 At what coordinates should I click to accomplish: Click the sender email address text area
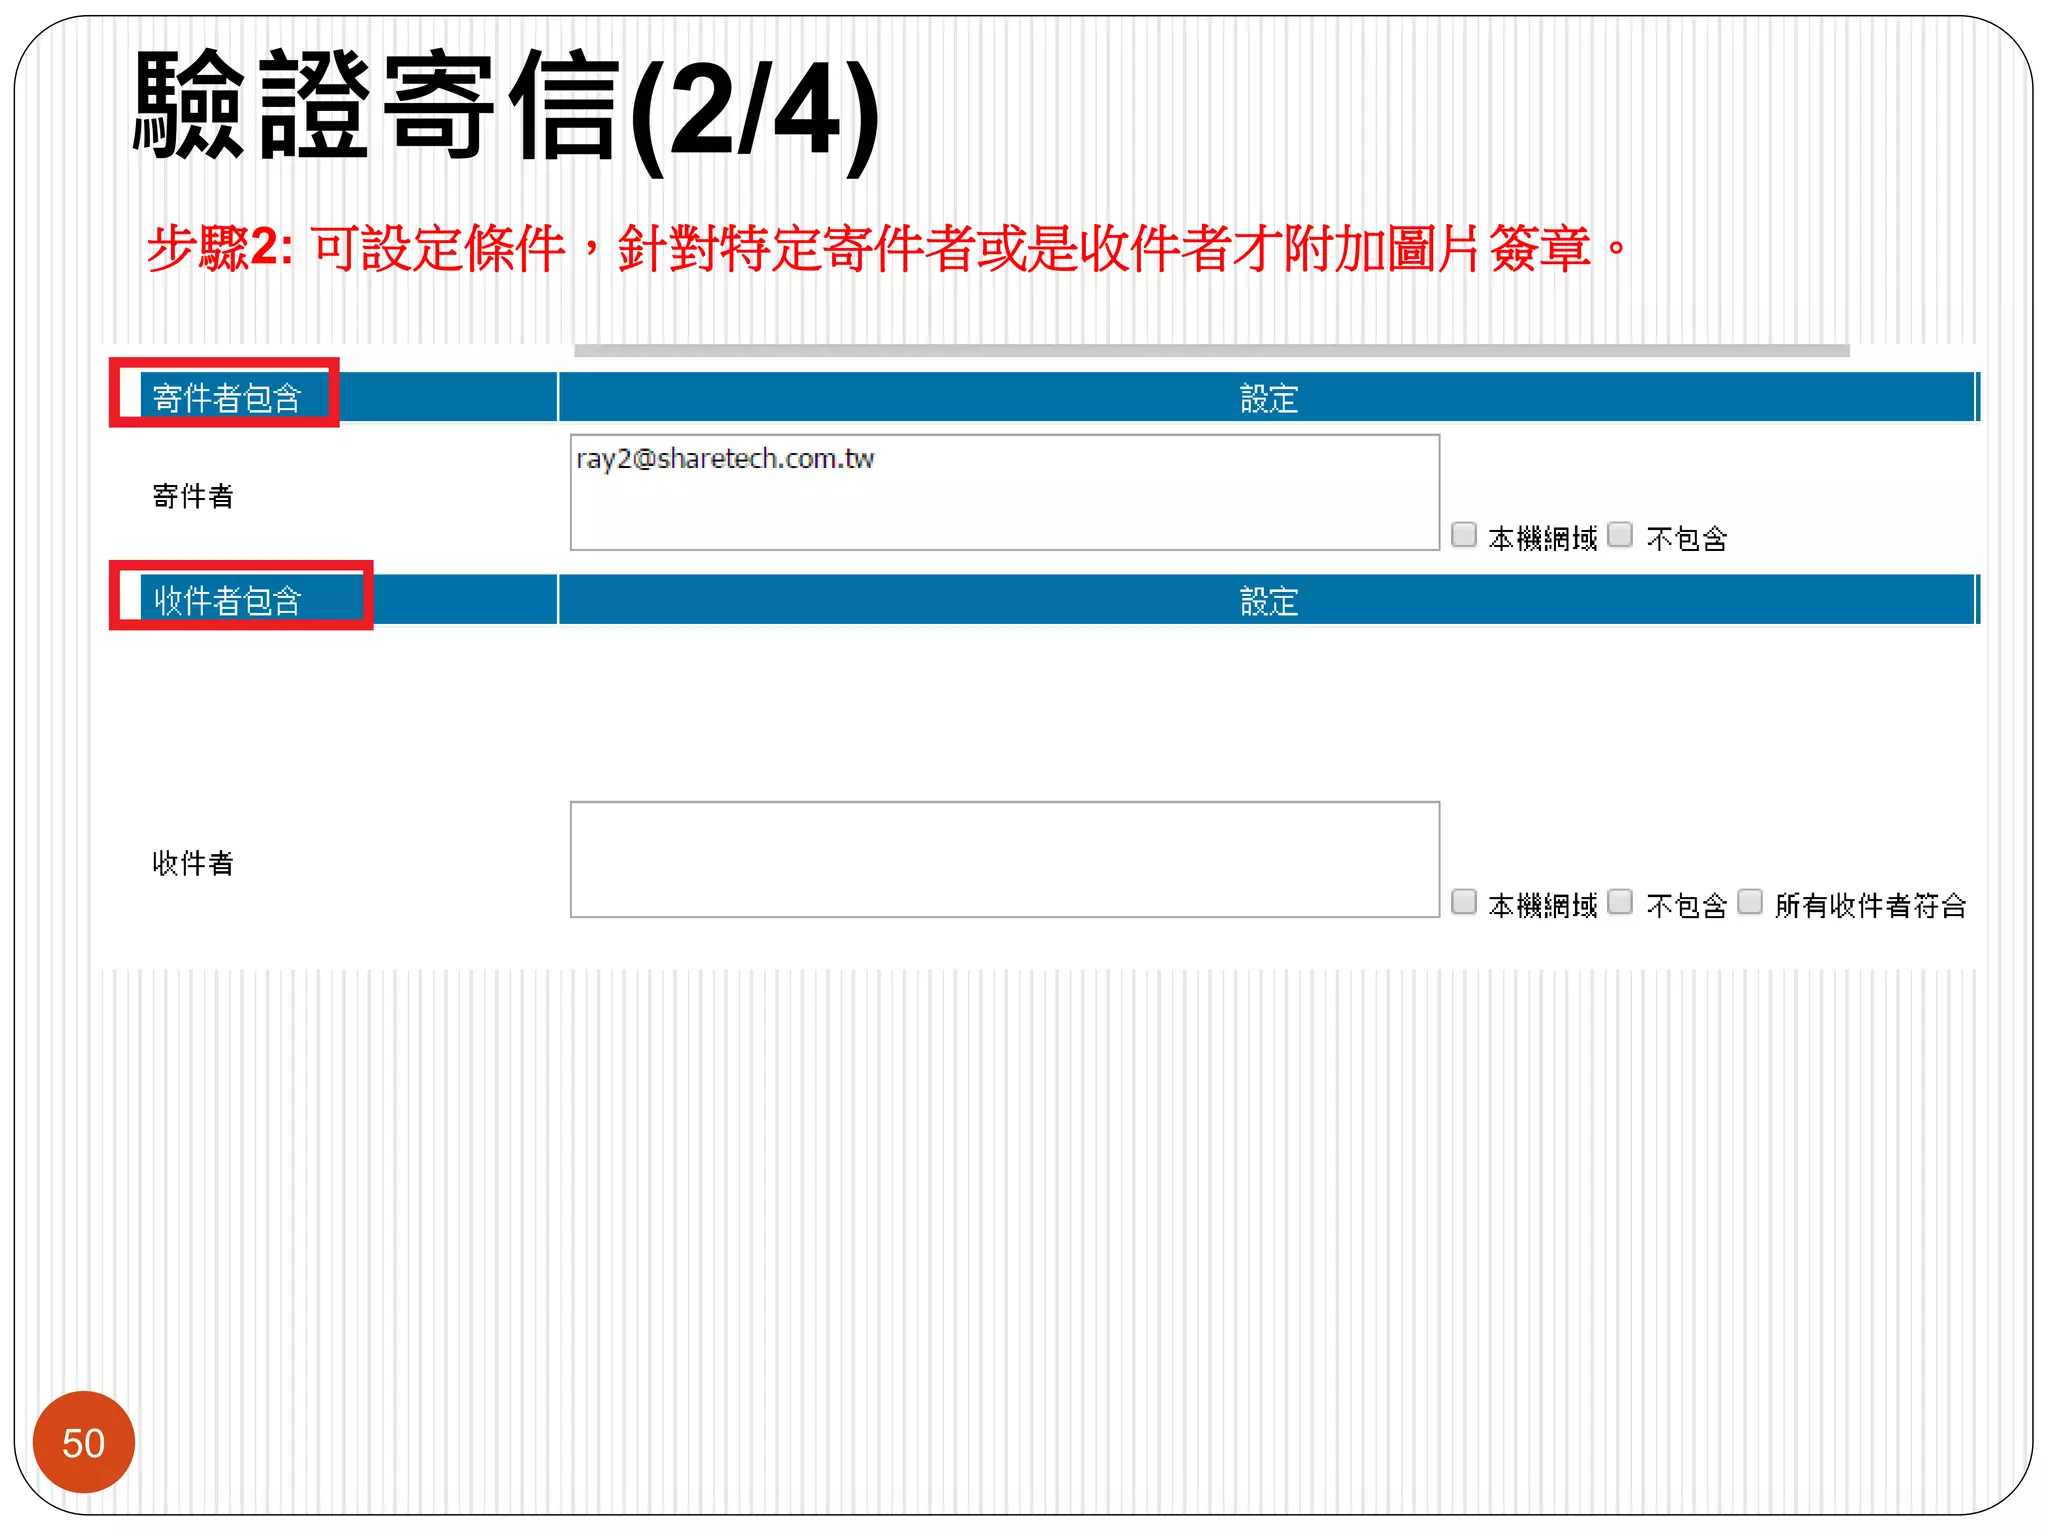tap(1004, 492)
